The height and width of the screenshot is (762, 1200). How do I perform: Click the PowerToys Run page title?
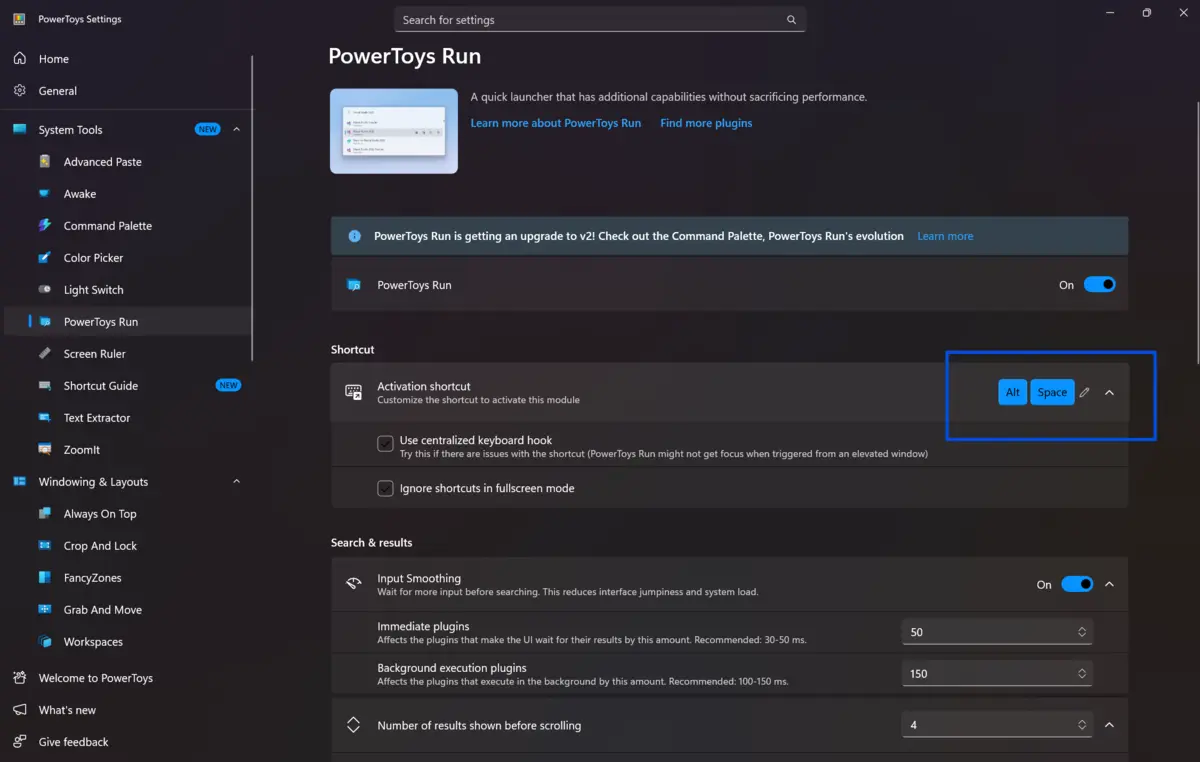pos(405,56)
